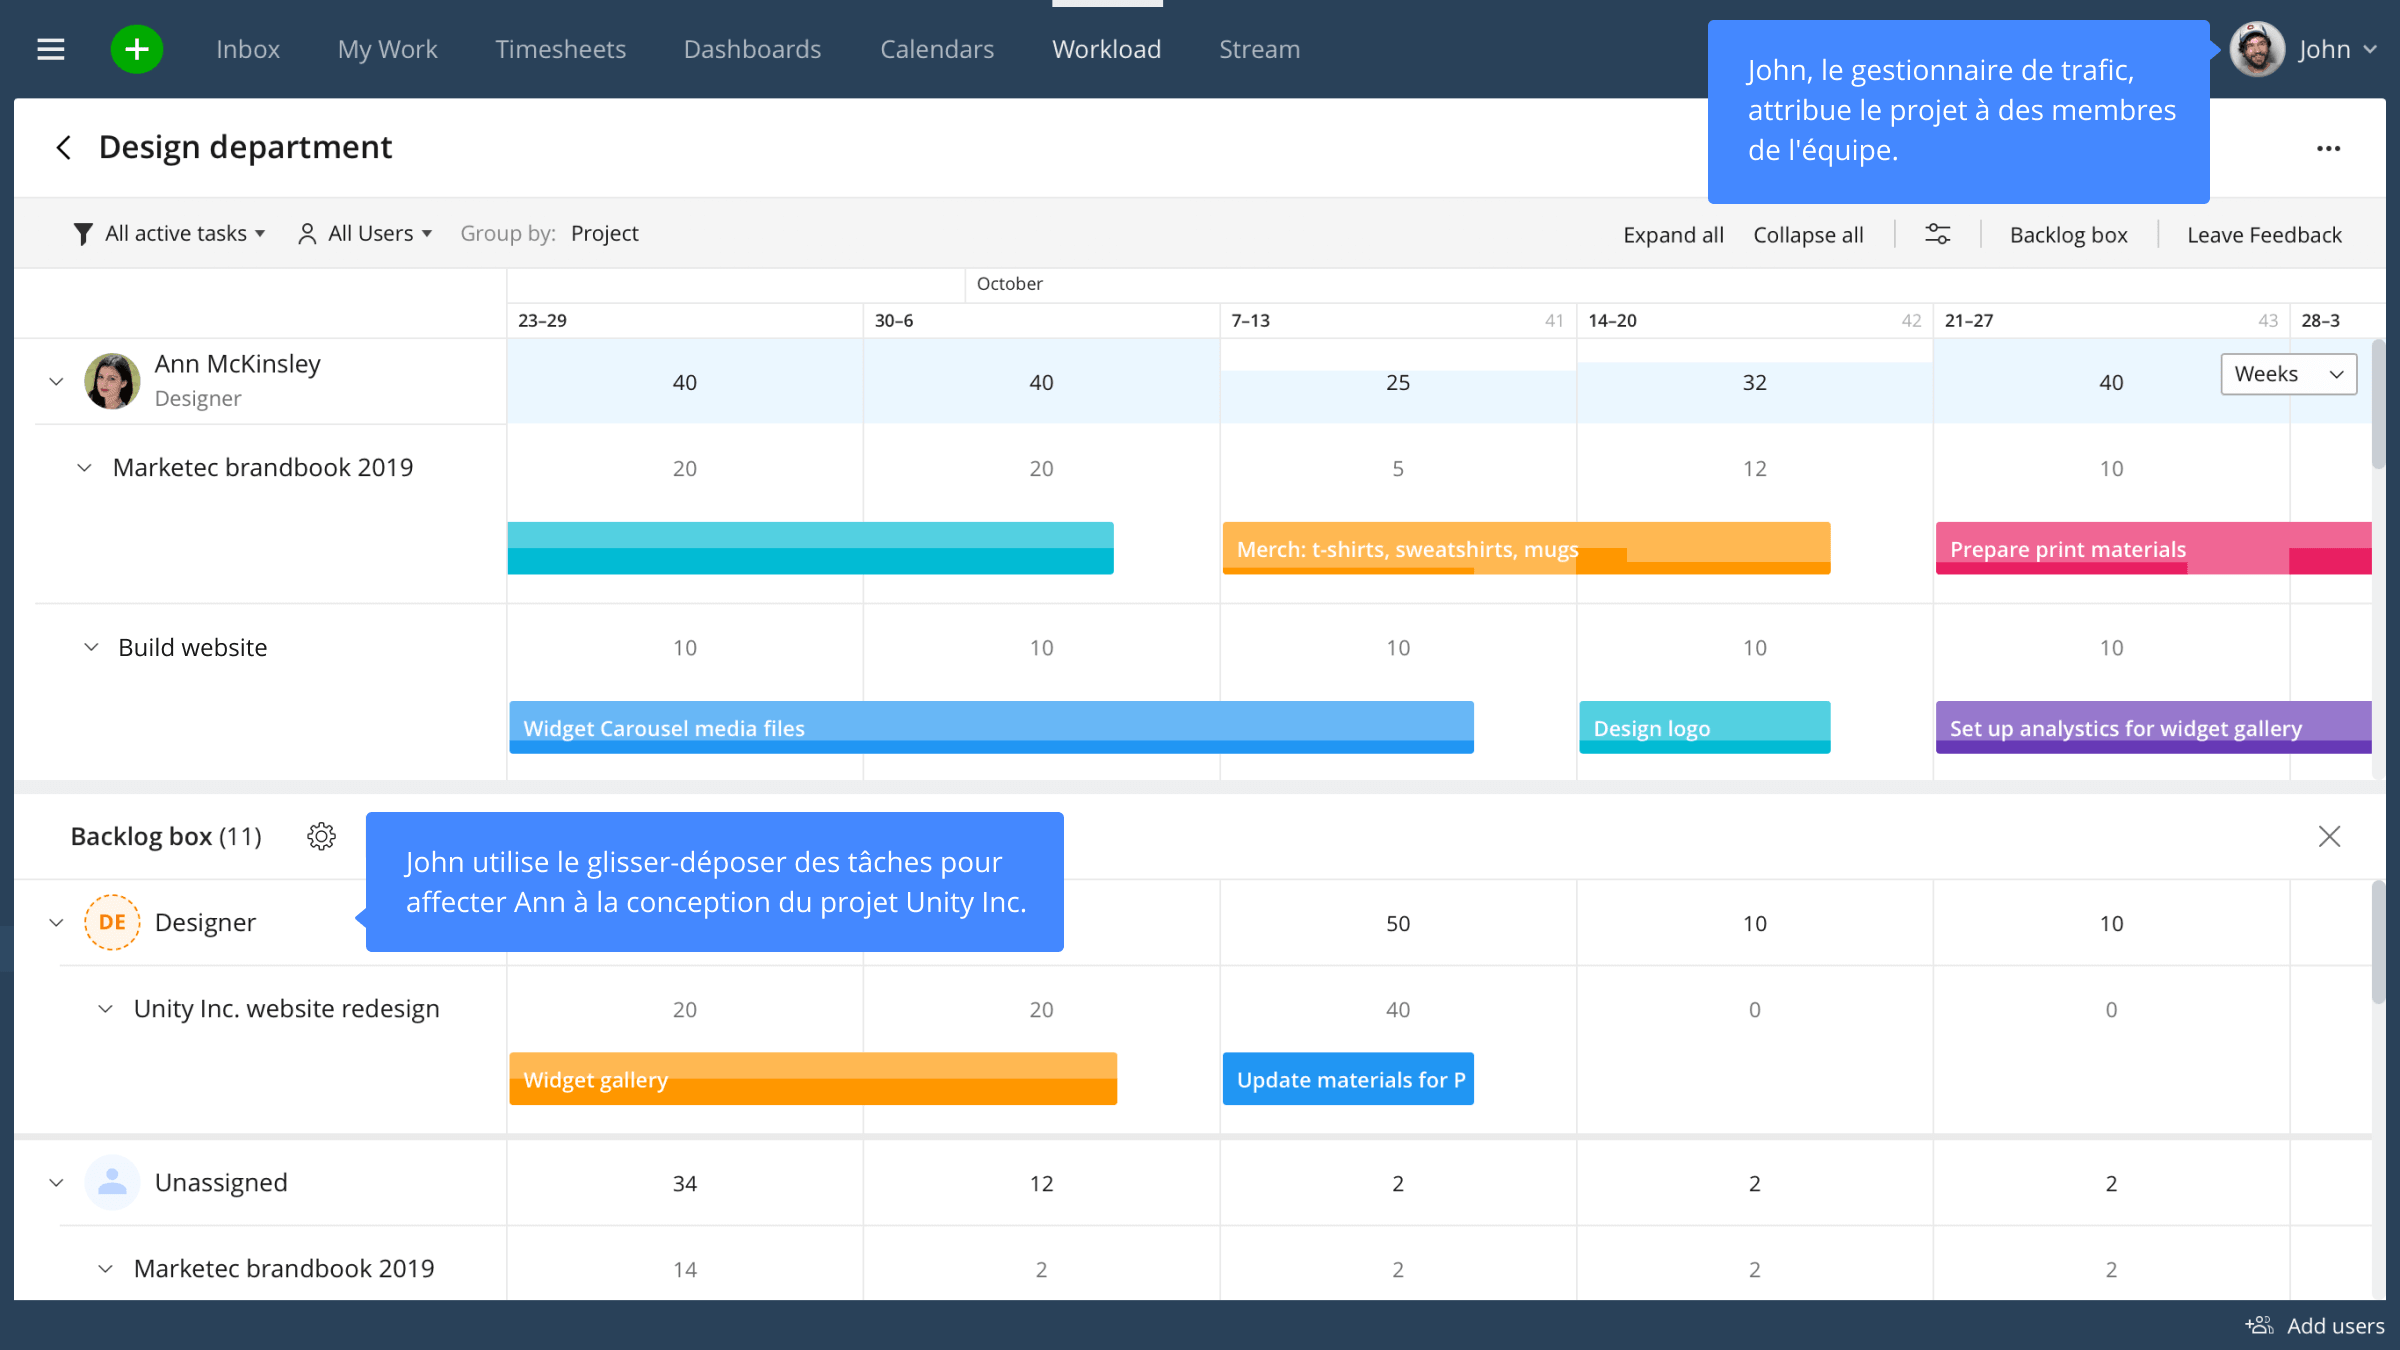Click the Unity Inc. 40 hours cell
The image size is (2400, 1350).
(x=1398, y=1009)
